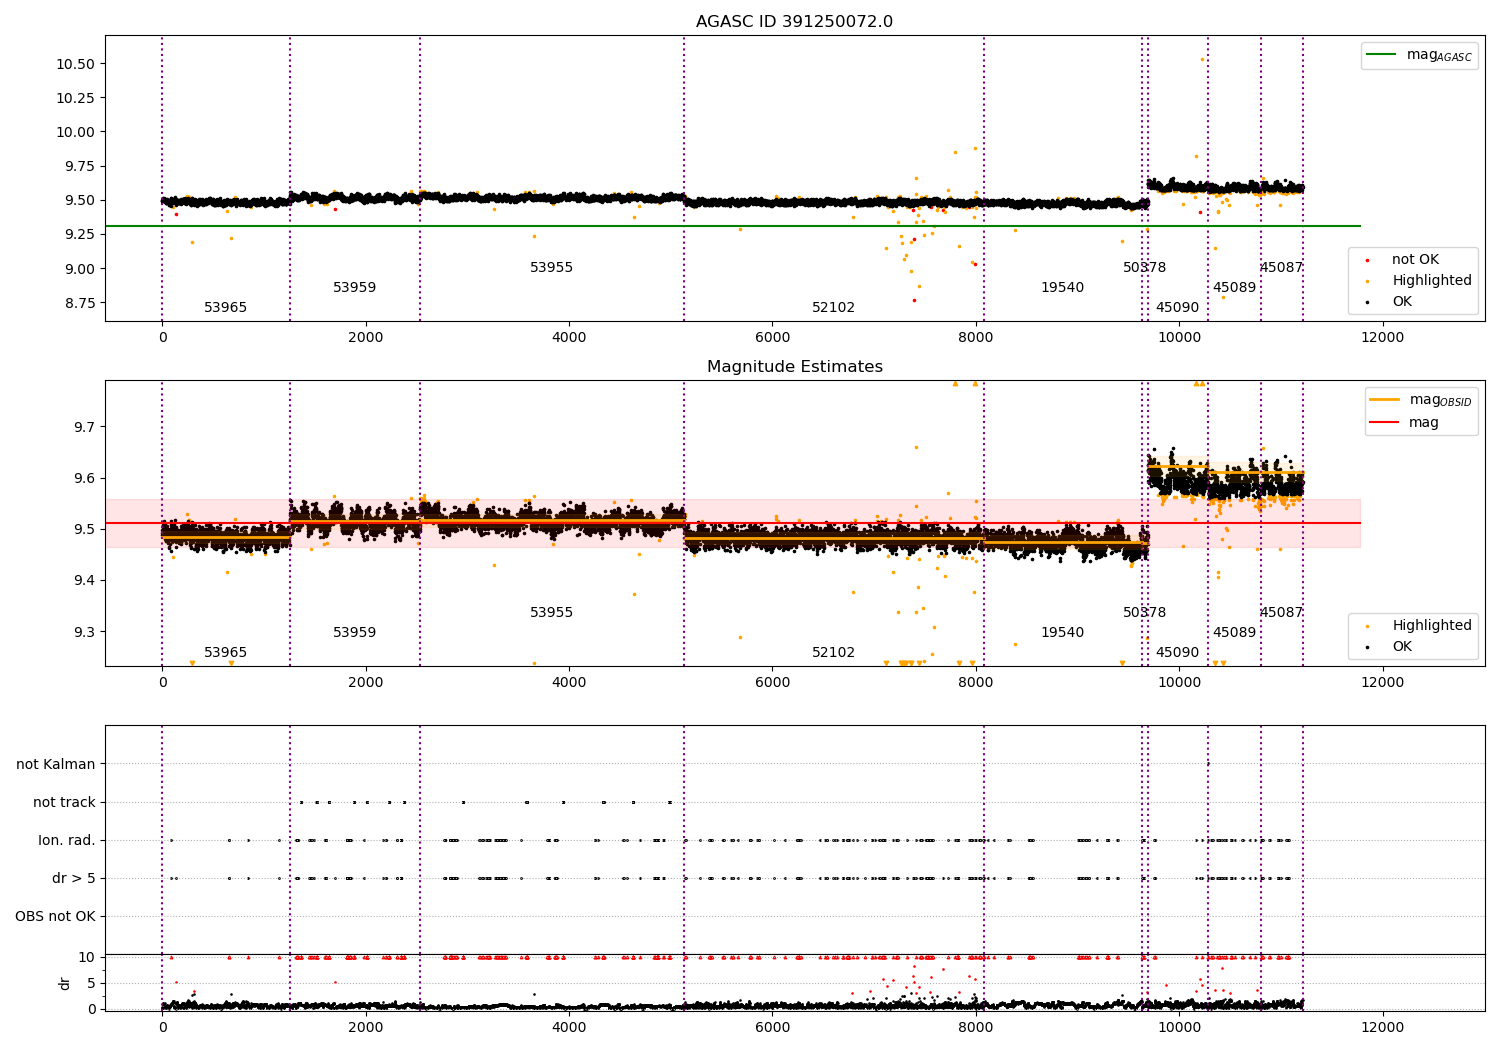Click obsid label 45090 in Magnitude Estimates plot
The image size is (1500, 1050).
click(x=1177, y=653)
